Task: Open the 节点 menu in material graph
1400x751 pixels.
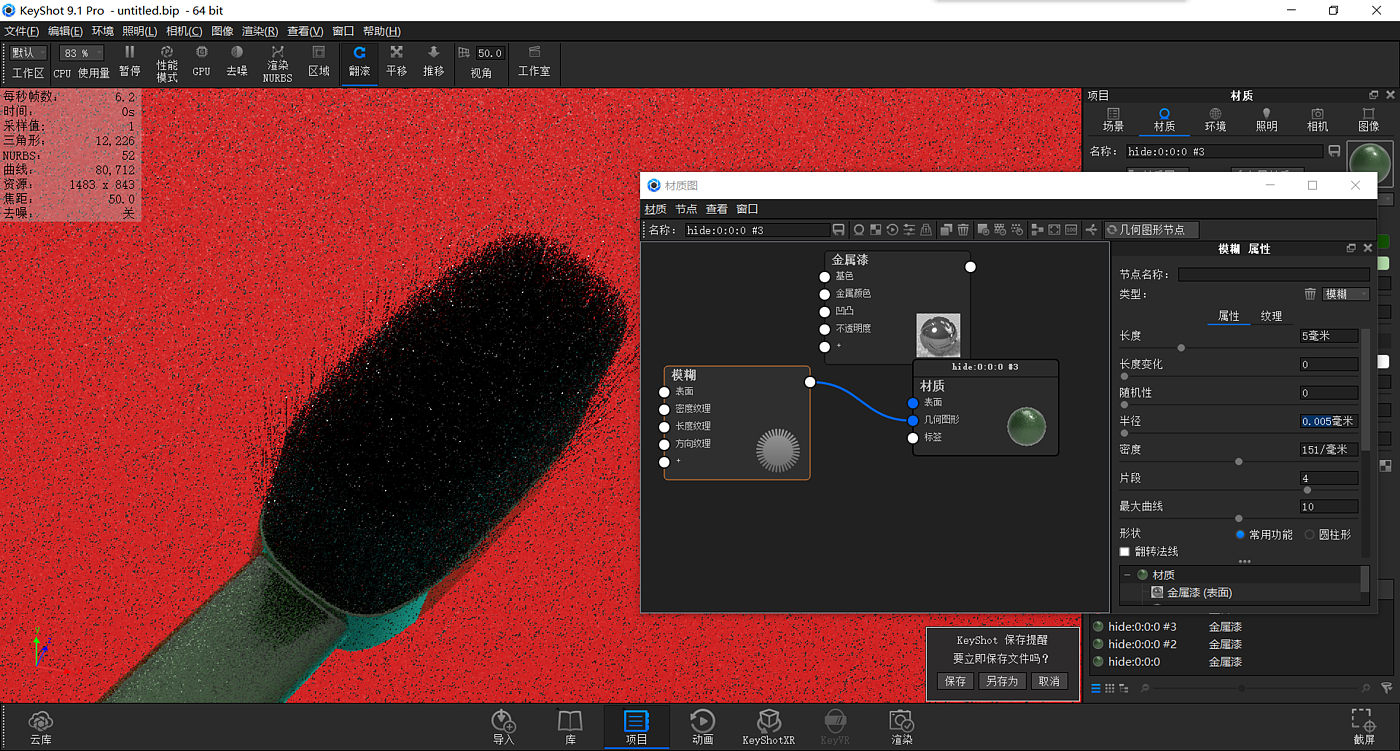Action: tap(686, 209)
